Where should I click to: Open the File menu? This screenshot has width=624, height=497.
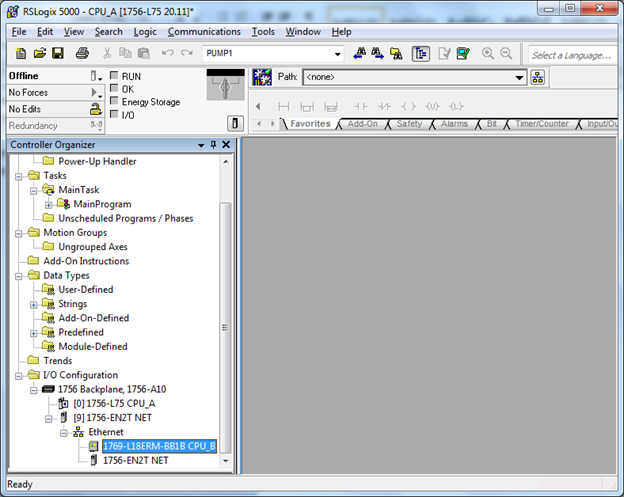pyautogui.click(x=19, y=32)
